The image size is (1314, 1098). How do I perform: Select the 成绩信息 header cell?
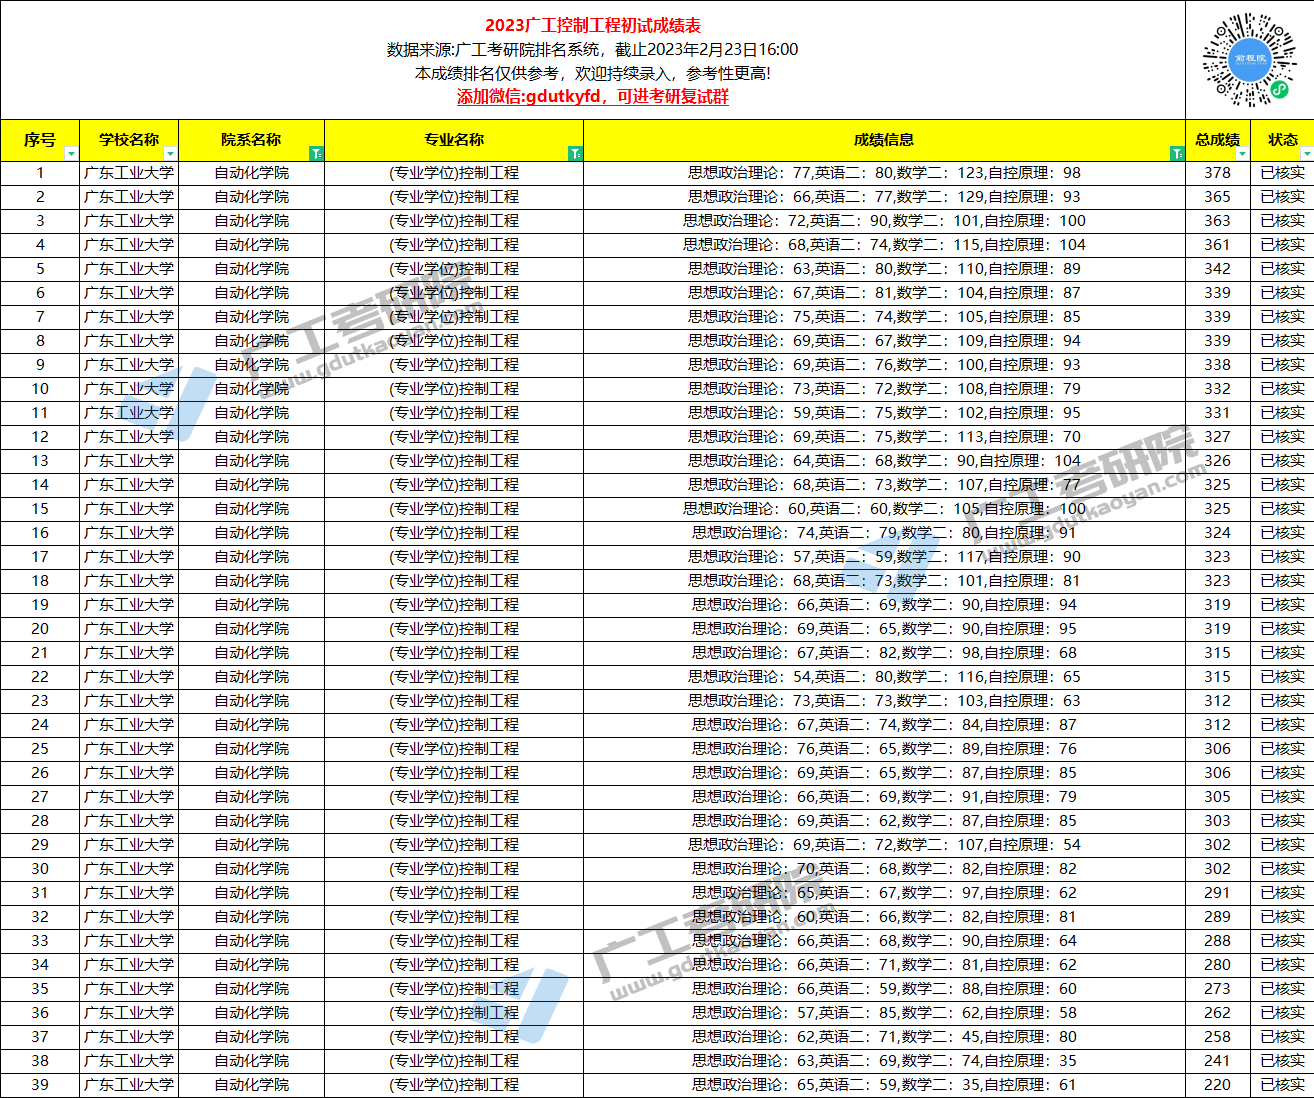[x=884, y=140]
